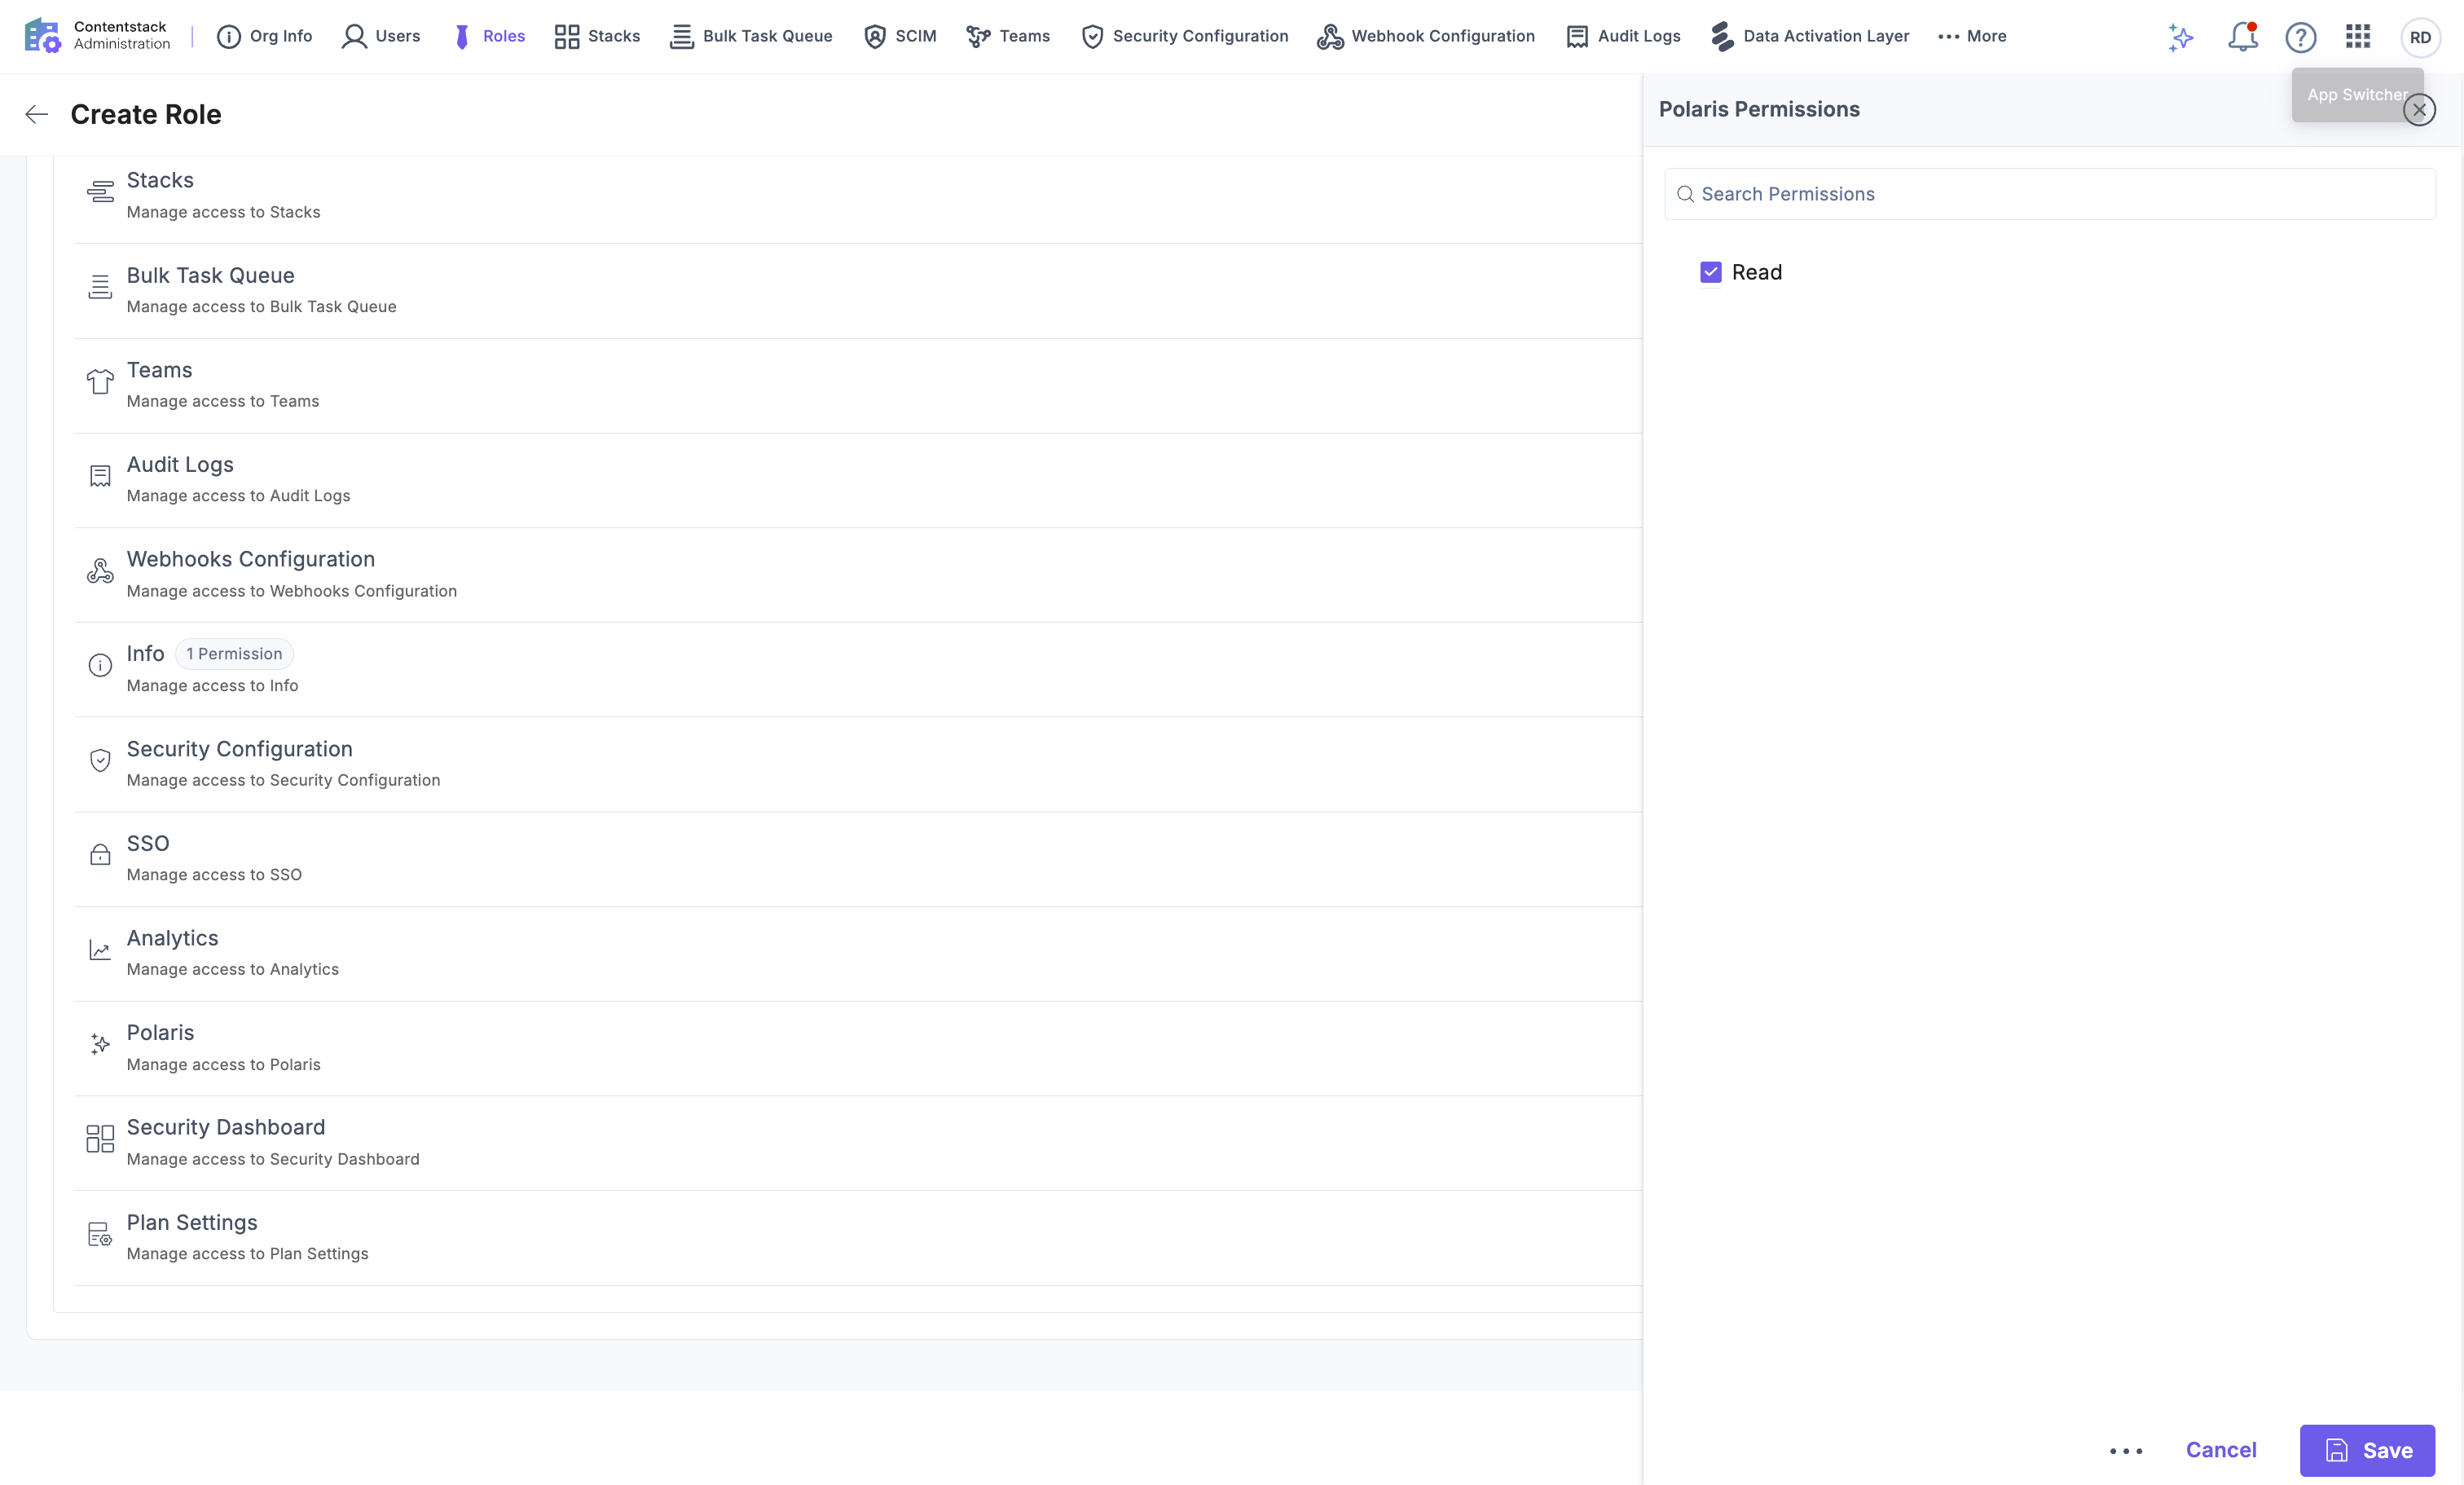Open the SSO permission row
Viewport: 2464px width, 1485px height.
click(x=858, y=859)
